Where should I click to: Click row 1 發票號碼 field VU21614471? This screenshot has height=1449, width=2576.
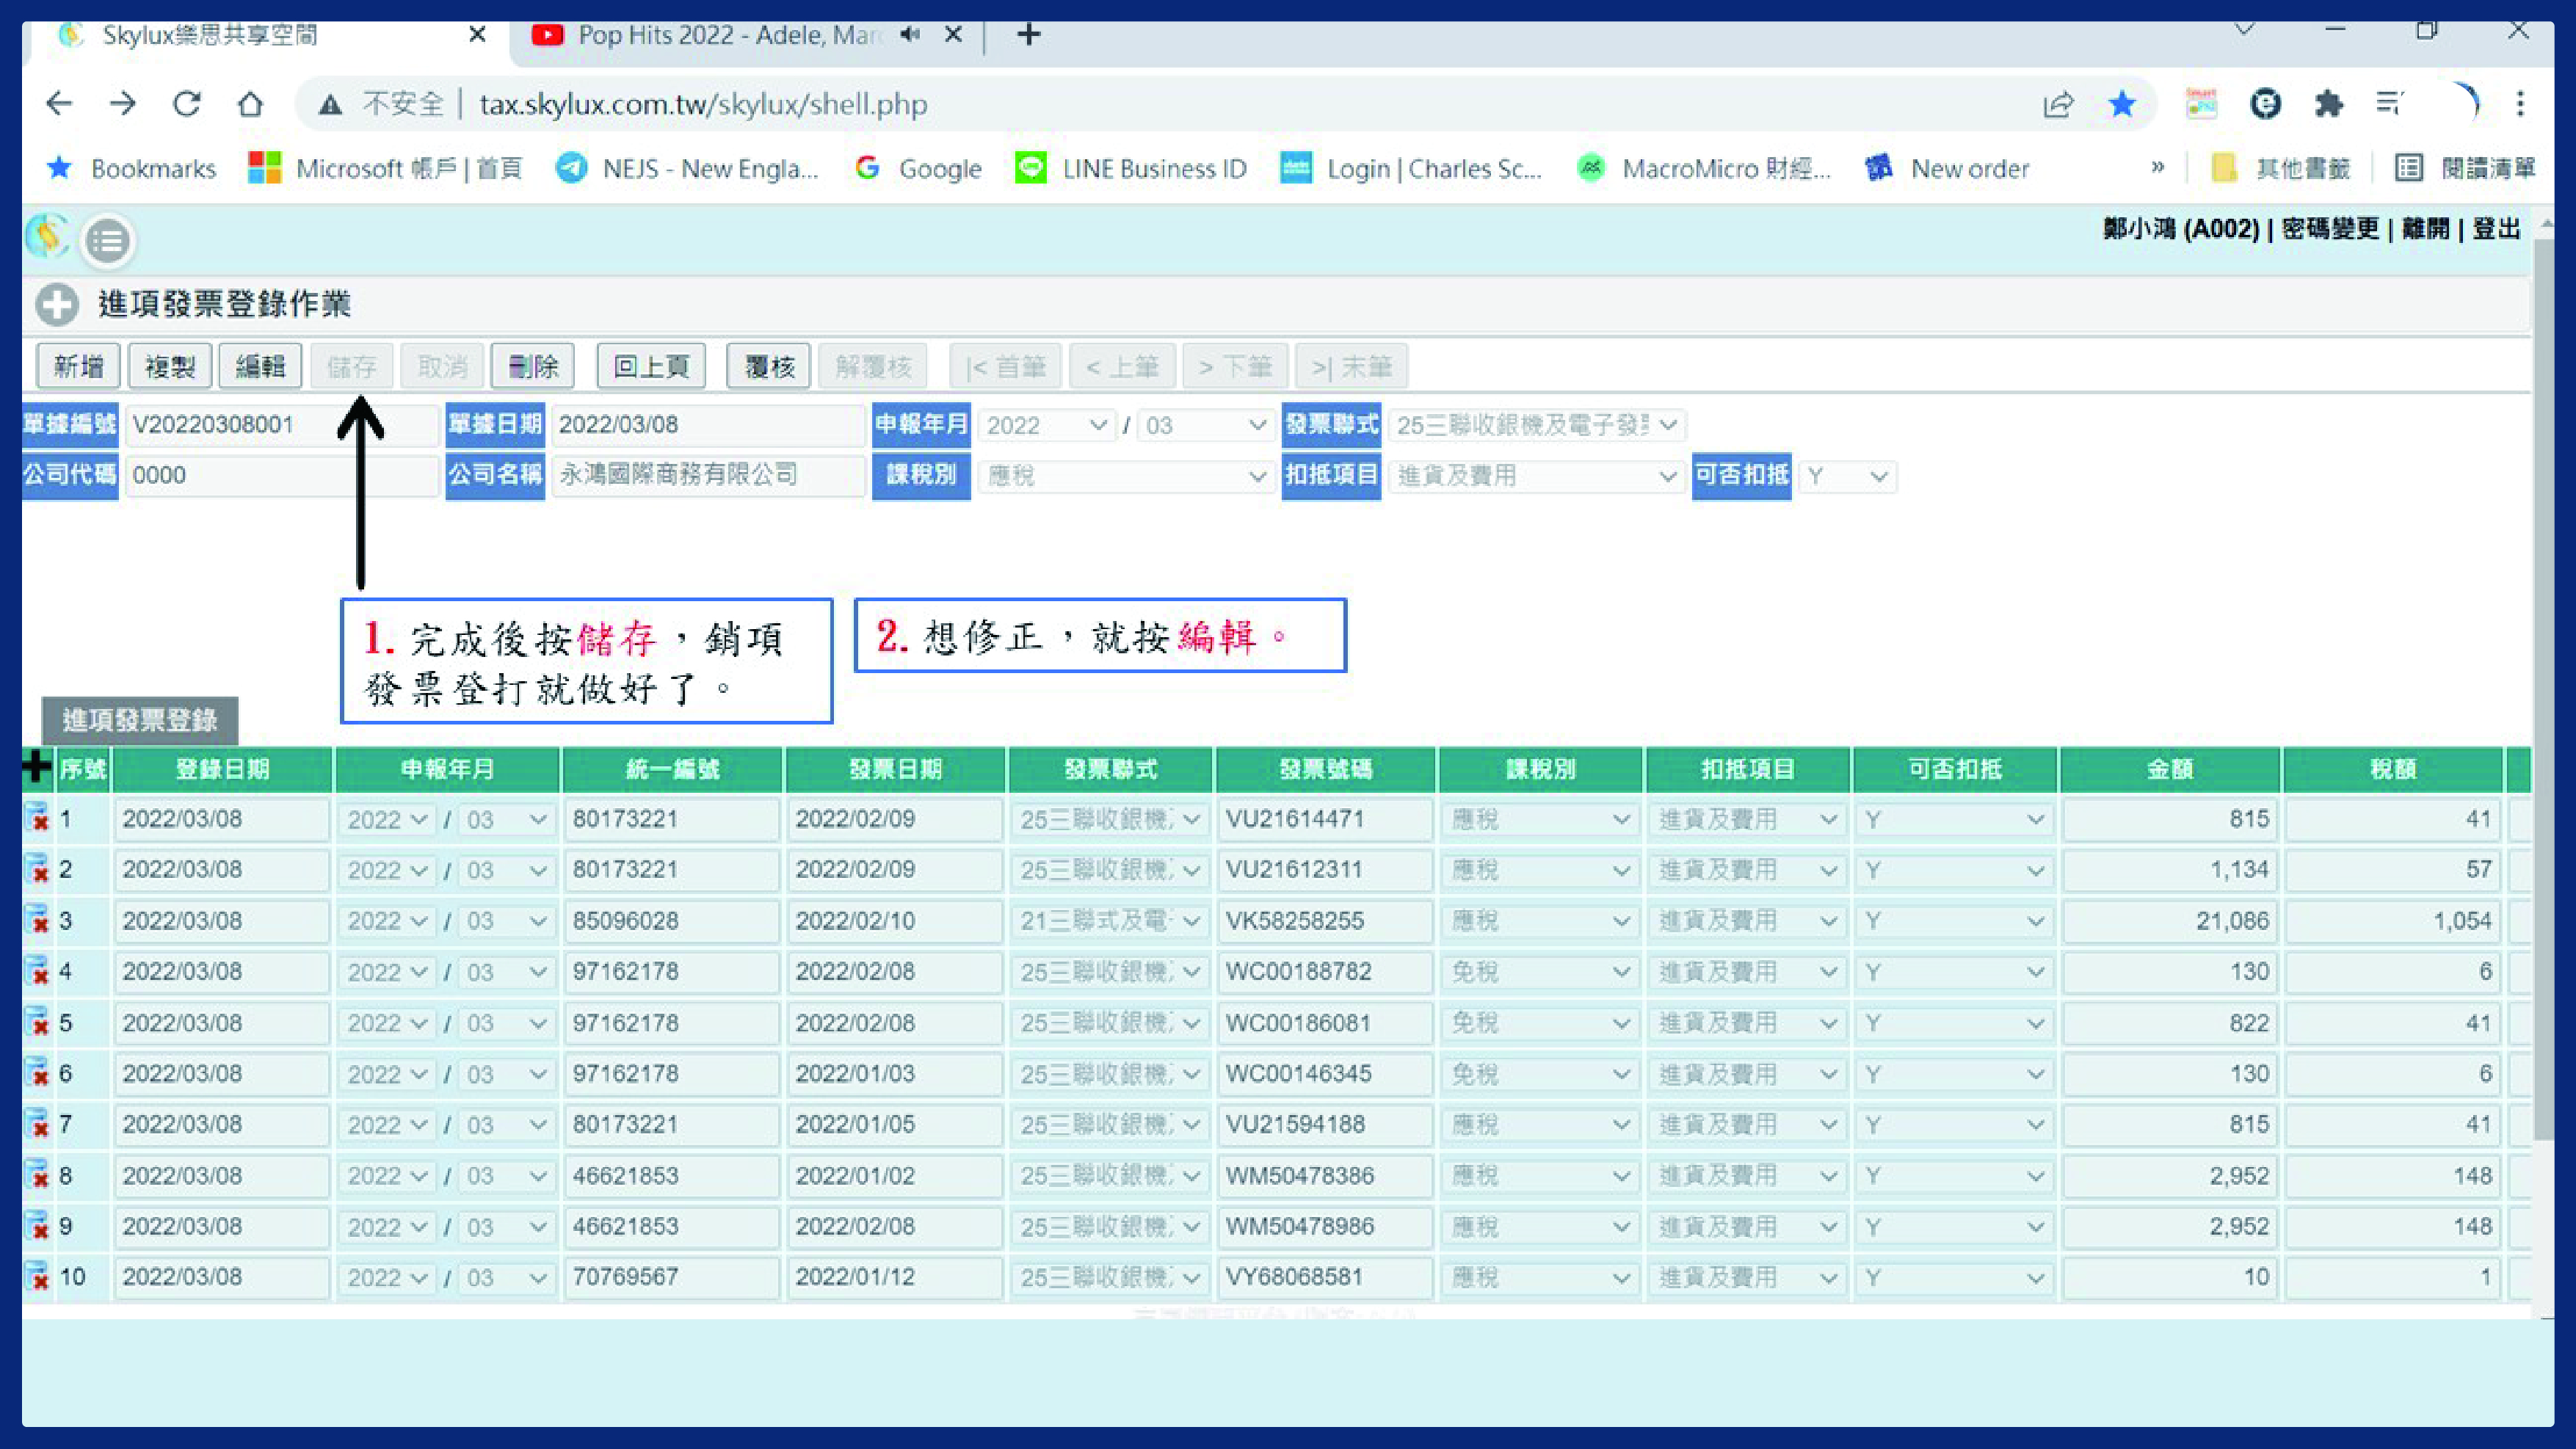click(1324, 819)
